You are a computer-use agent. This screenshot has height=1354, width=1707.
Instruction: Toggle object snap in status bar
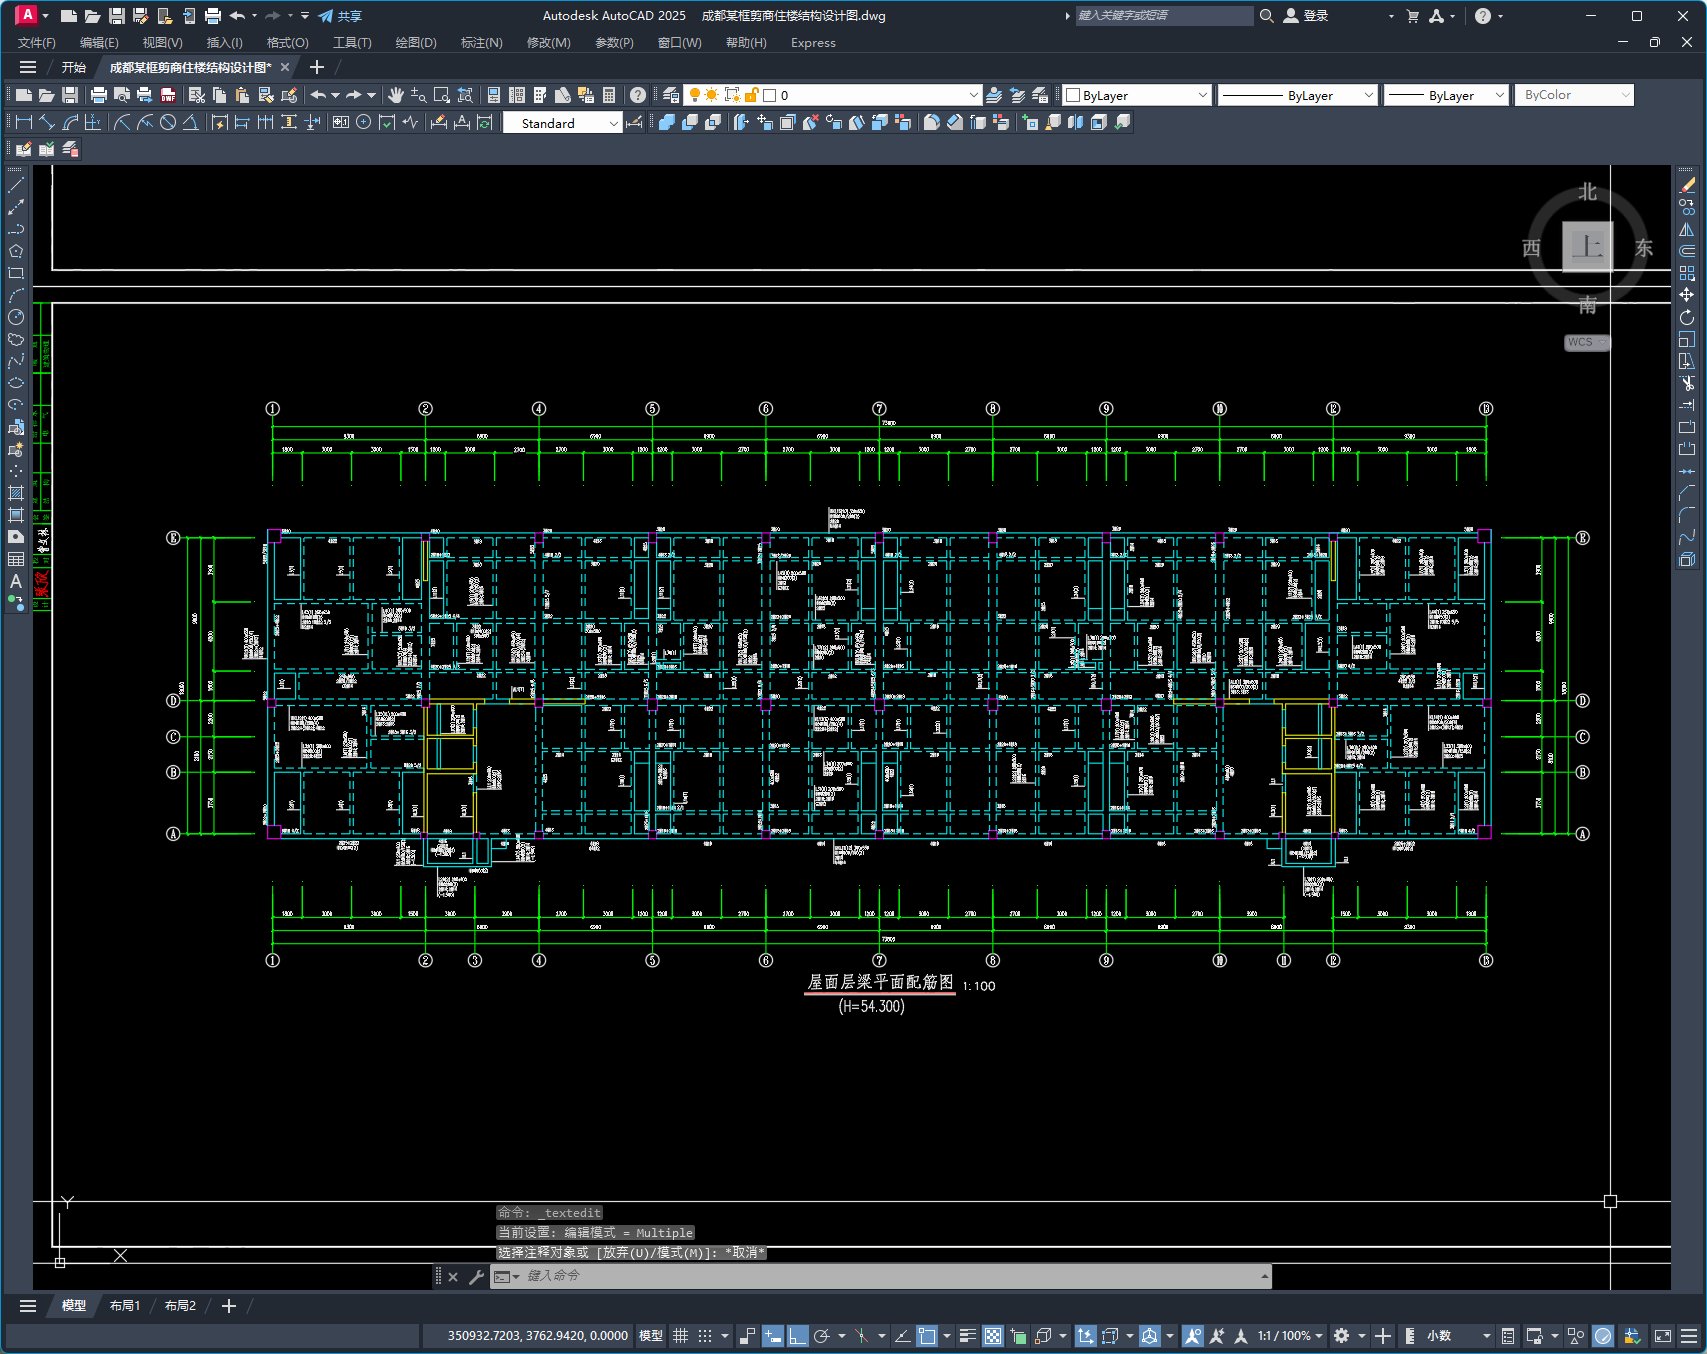tap(927, 1336)
